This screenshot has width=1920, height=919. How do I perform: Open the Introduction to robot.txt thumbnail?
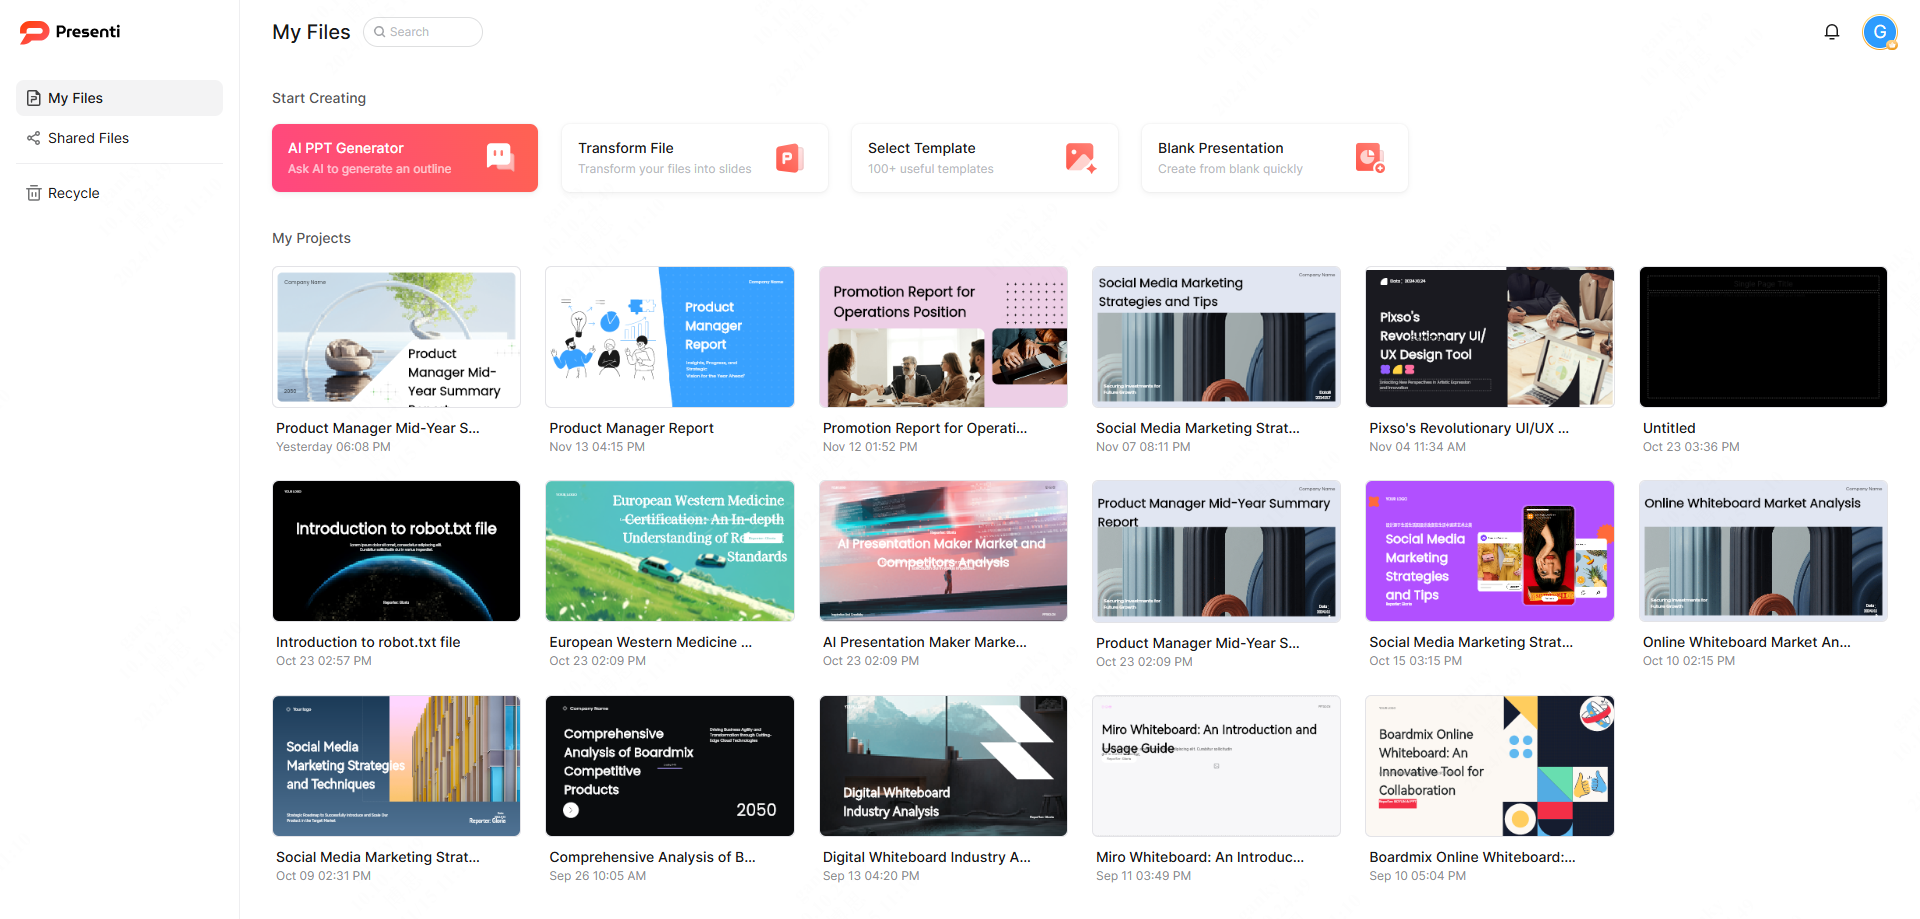coord(396,551)
